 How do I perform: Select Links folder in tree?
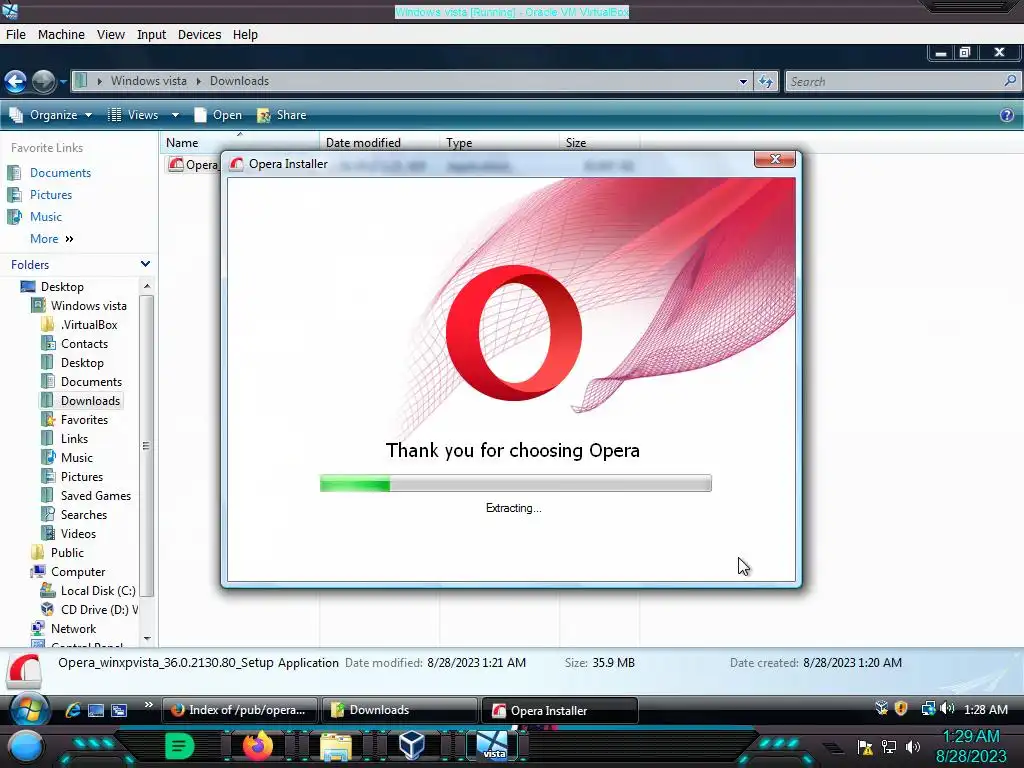point(74,439)
